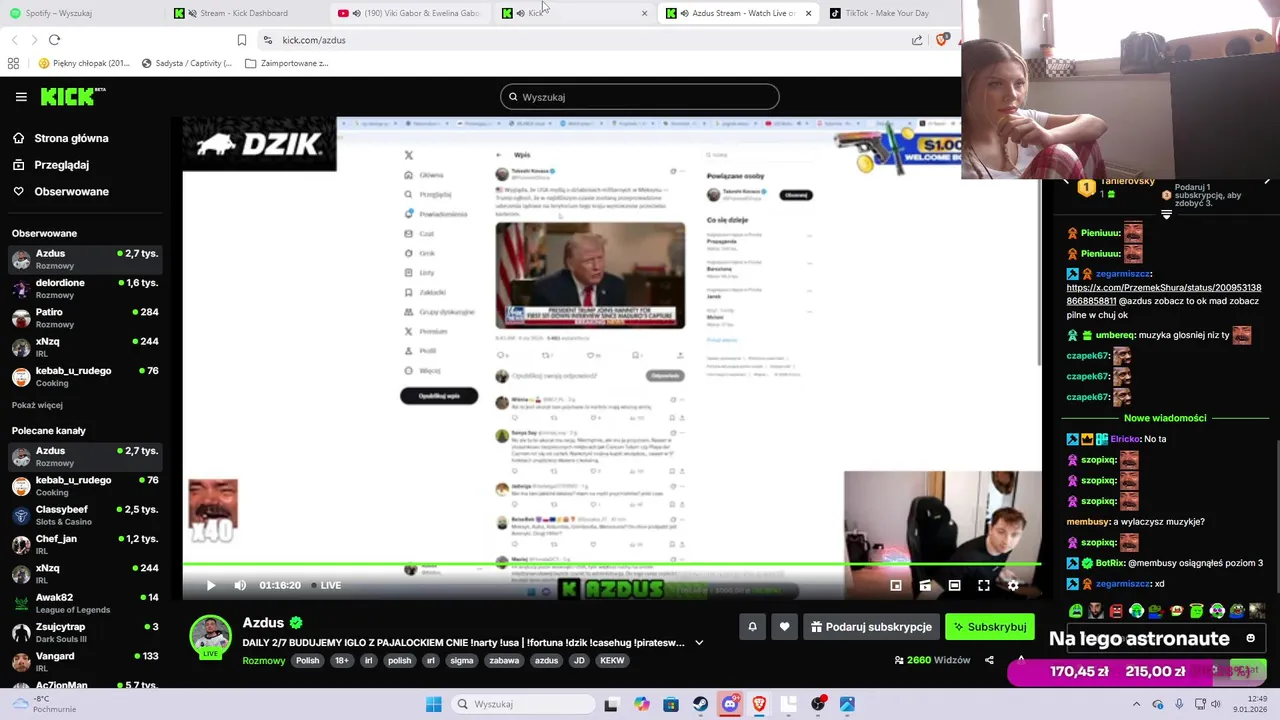Open Windows Start menu
The height and width of the screenshot is (720, 1280).
pyautogui.click(x=433, y=704)
